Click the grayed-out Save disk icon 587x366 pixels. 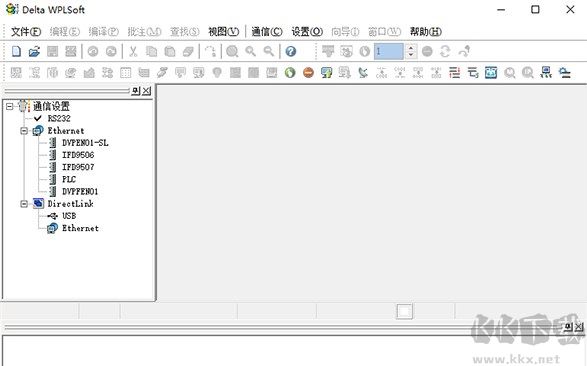[52, 51]
